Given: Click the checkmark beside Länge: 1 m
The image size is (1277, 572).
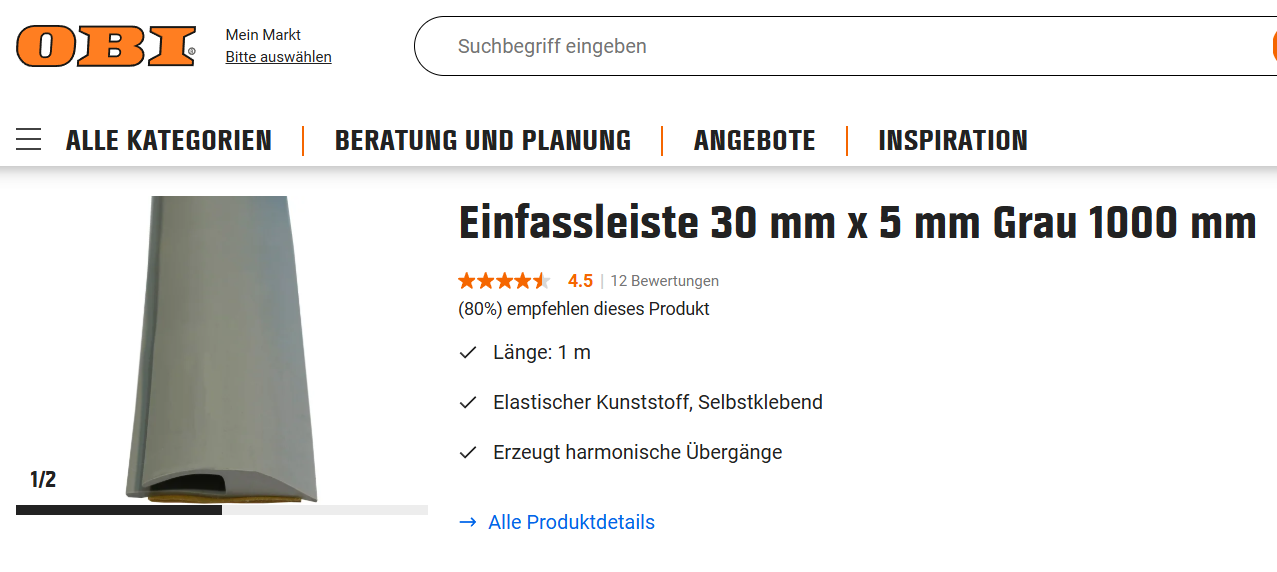Looking at the screenshot, I should point(467,352).
